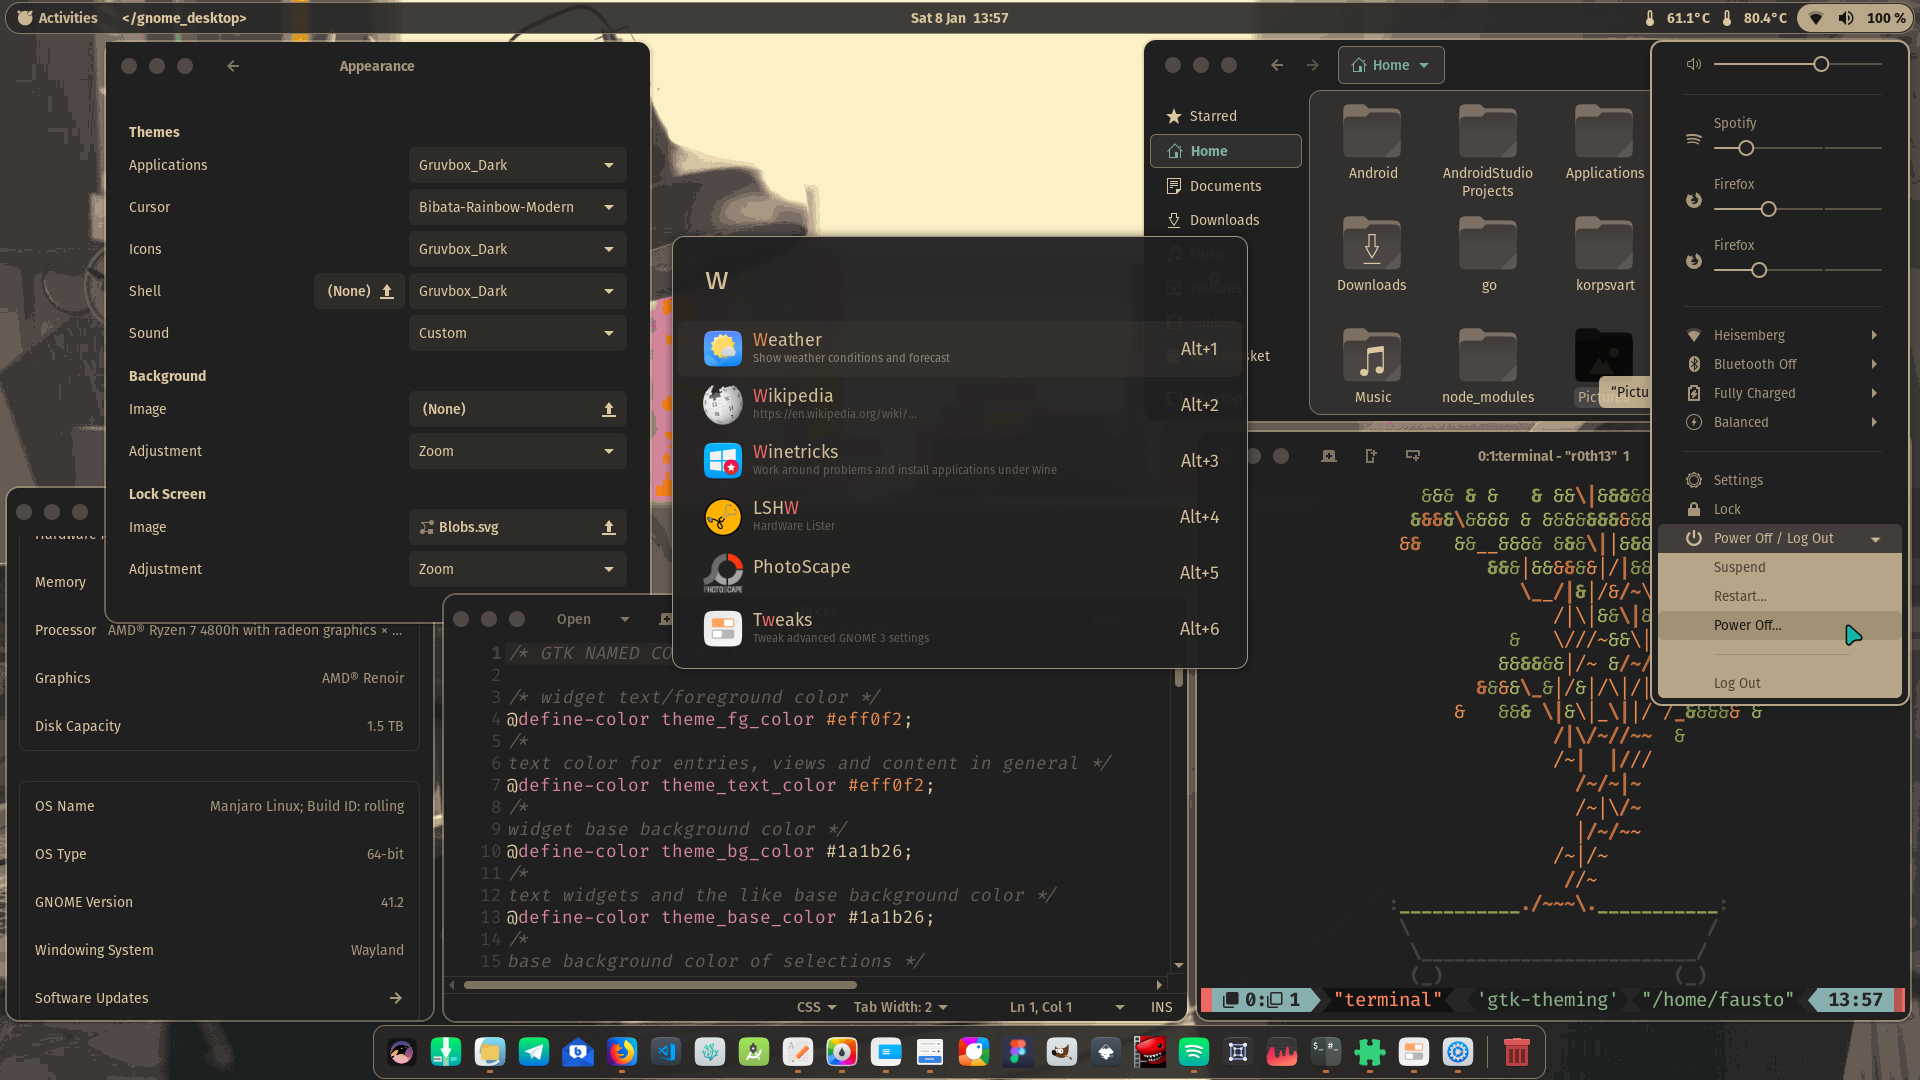1920x1080 pixels.
Task: Click the Settings gear icon in system menu
Action: point(1694,480)
